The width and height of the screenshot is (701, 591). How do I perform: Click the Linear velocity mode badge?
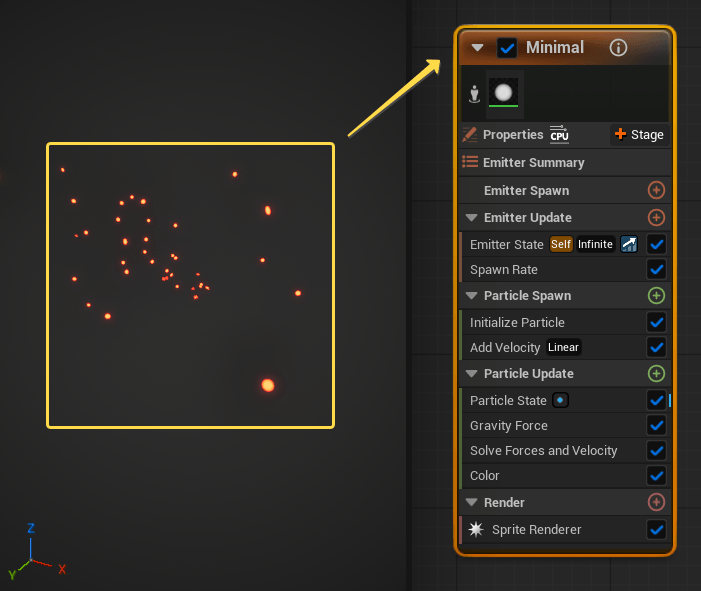[563, 347]
